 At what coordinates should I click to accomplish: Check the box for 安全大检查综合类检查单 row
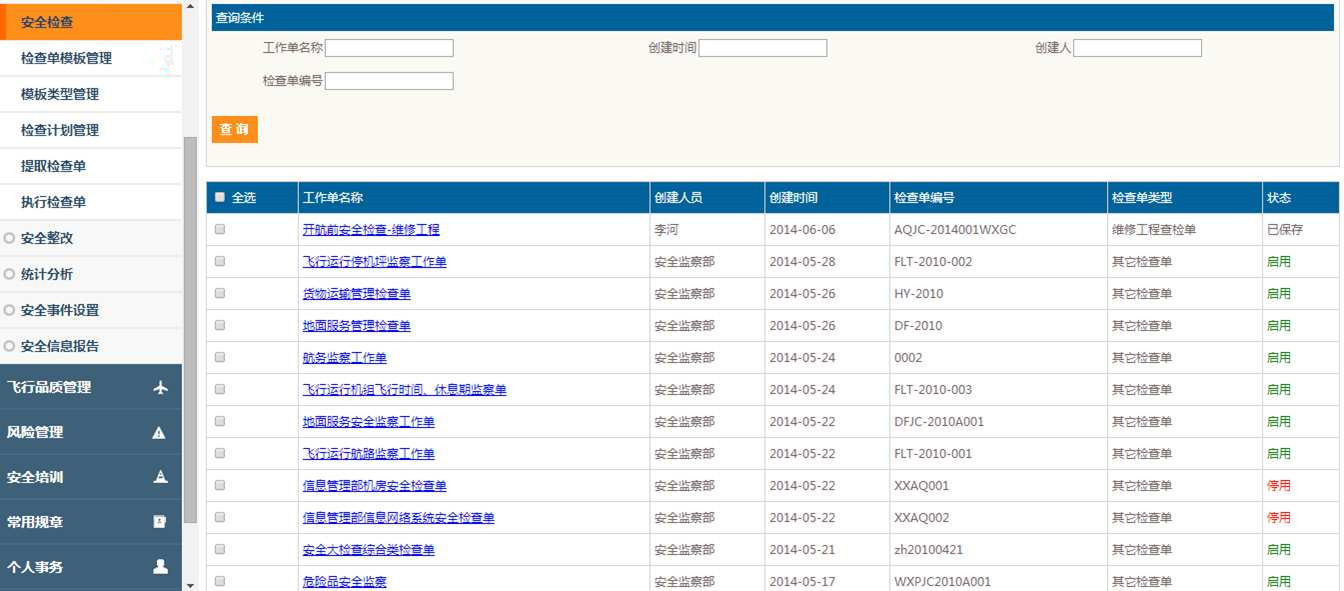220,549
